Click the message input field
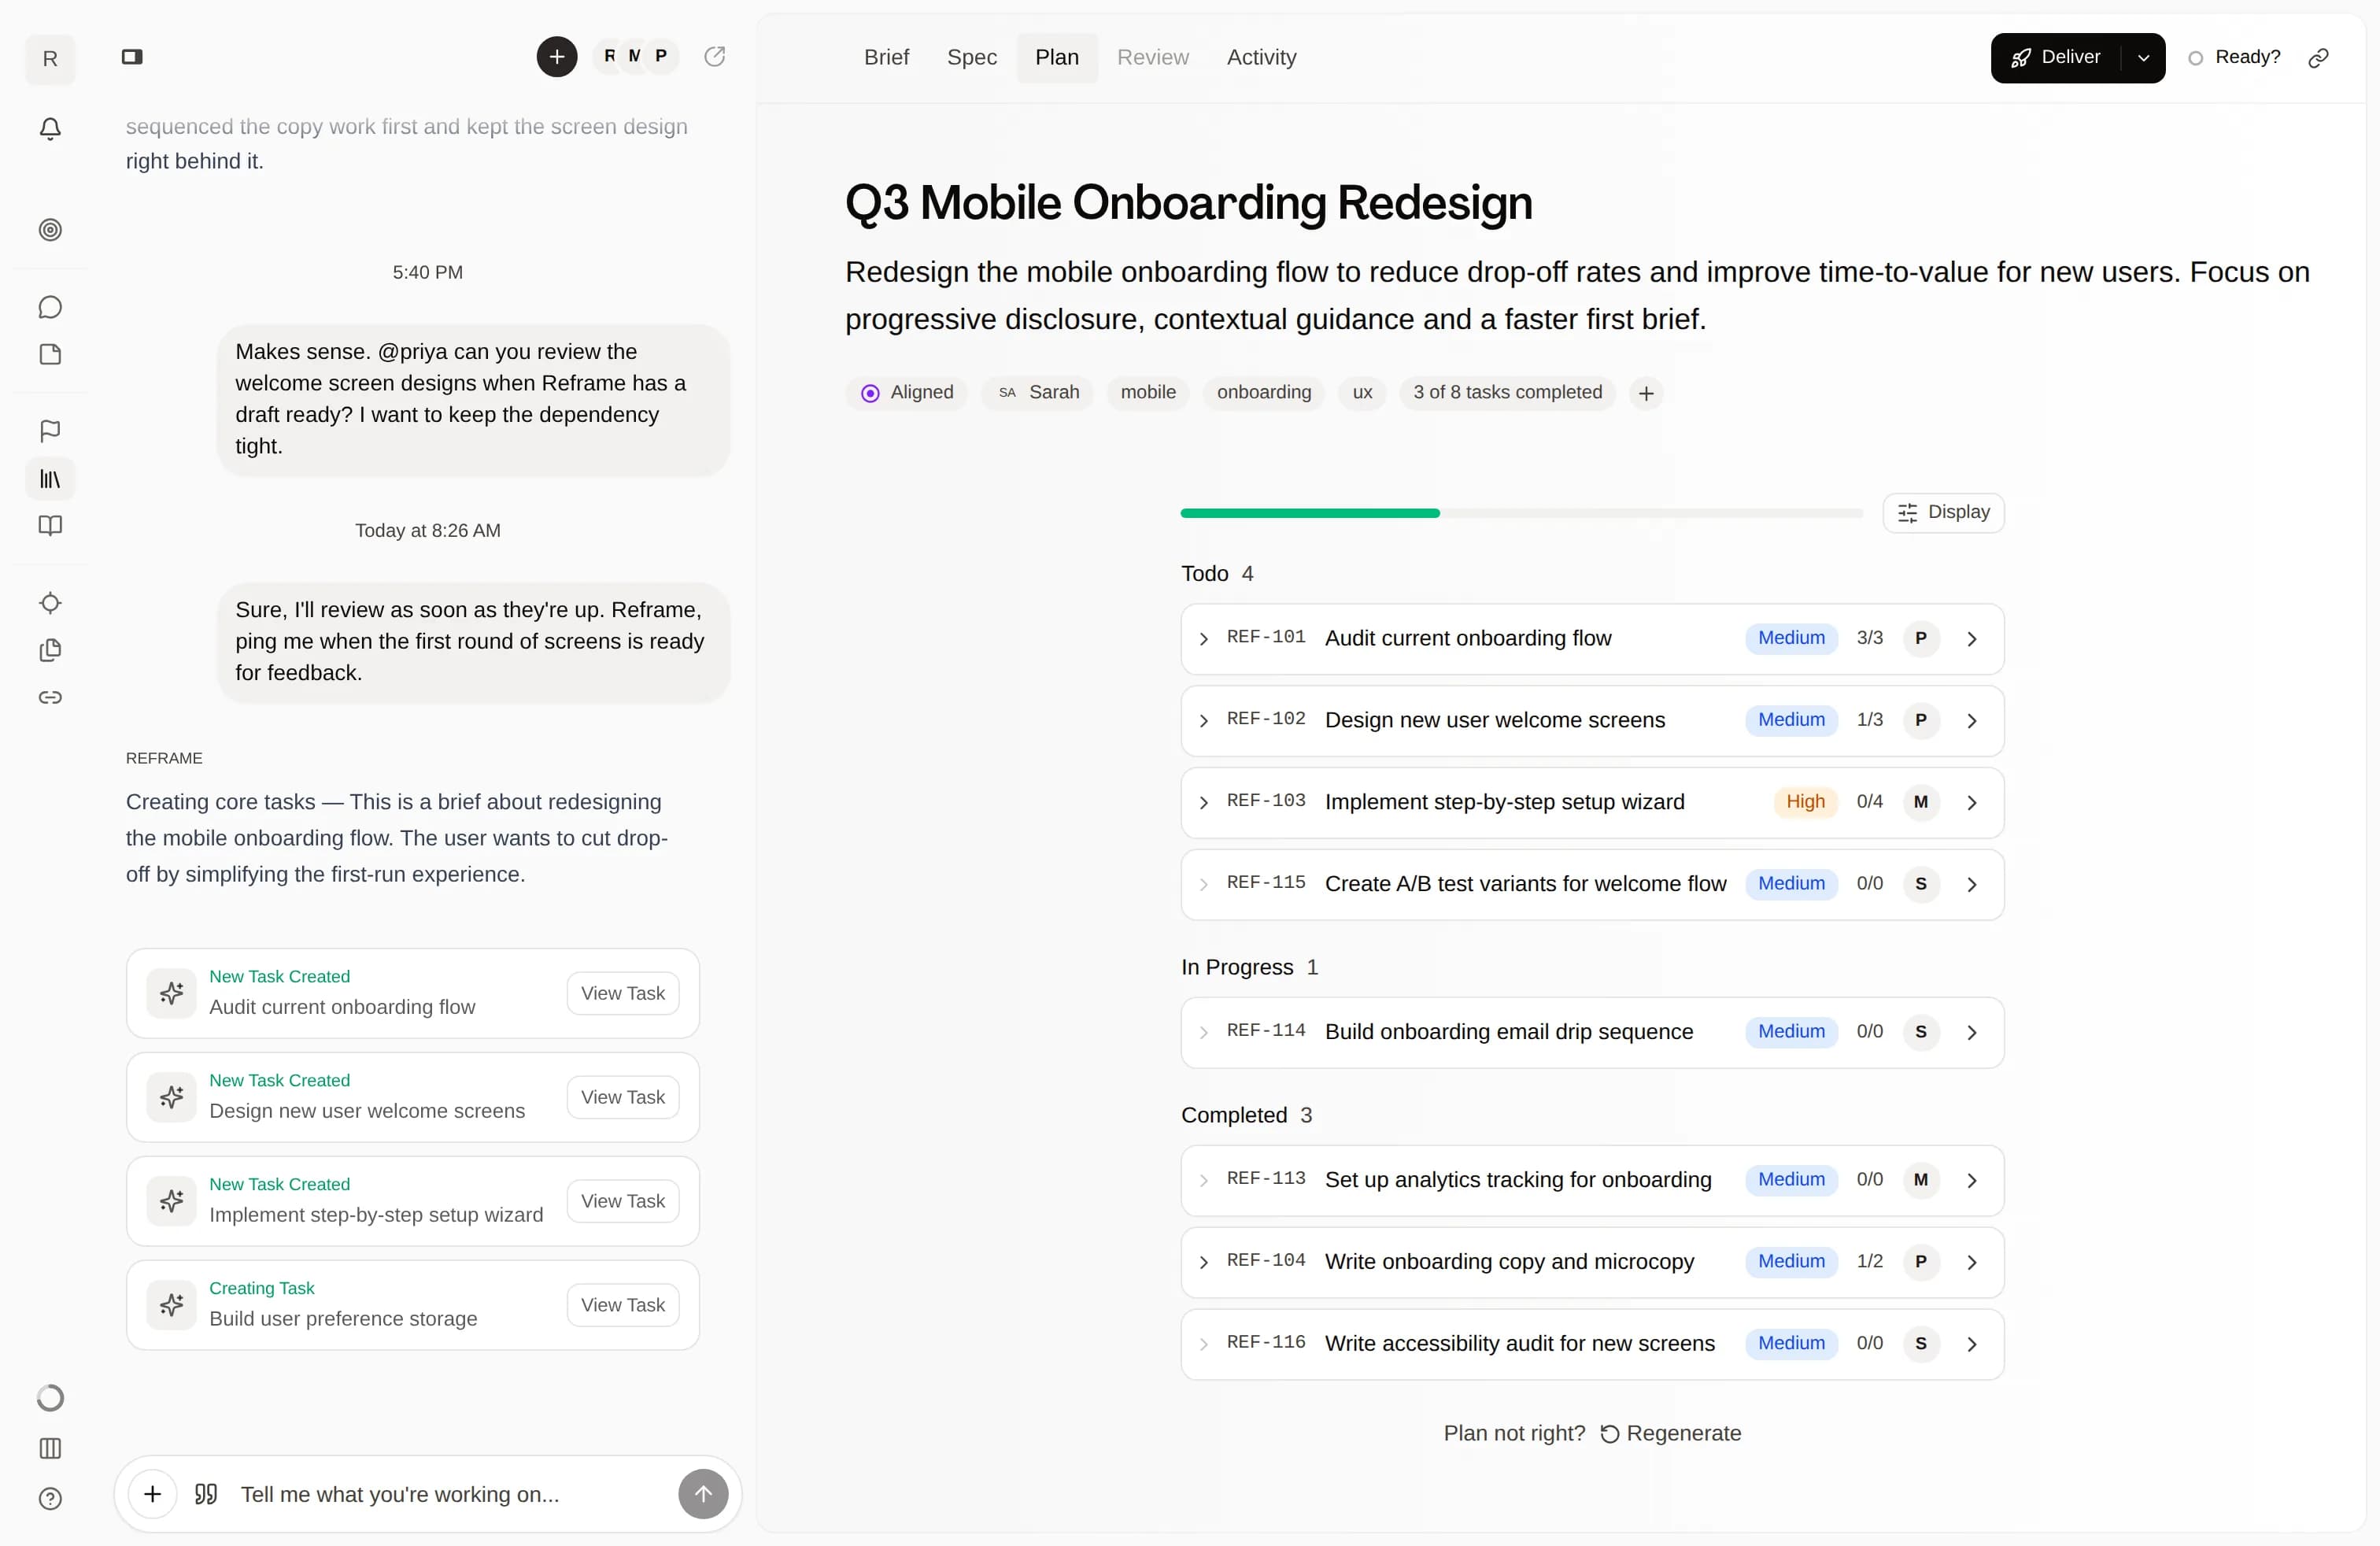 pyautogui.click(x=450, y=1494)
